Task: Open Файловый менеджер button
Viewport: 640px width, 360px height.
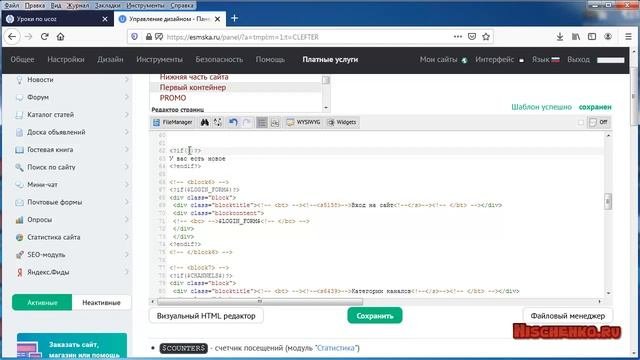Action: point(568,316)
